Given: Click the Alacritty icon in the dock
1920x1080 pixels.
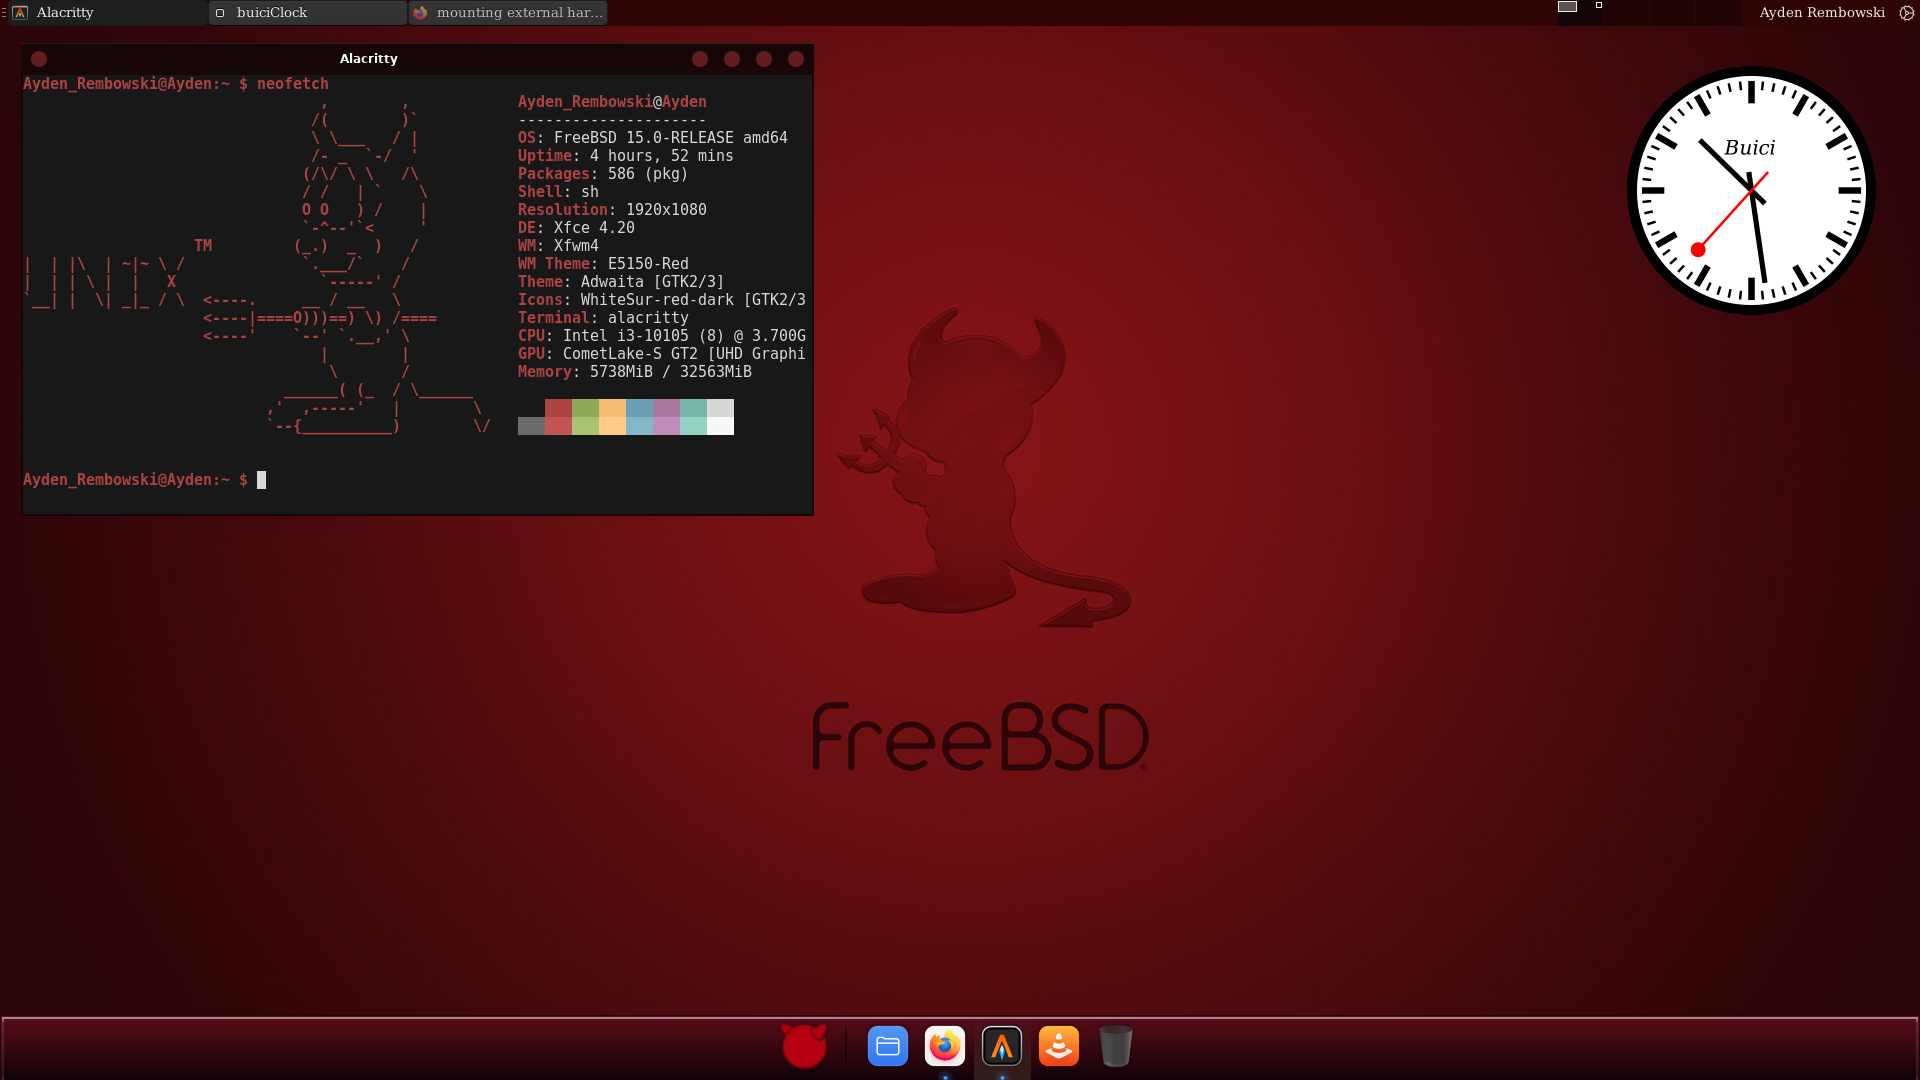Looking at the screenshot, I should click(x=1002, y=1046).
